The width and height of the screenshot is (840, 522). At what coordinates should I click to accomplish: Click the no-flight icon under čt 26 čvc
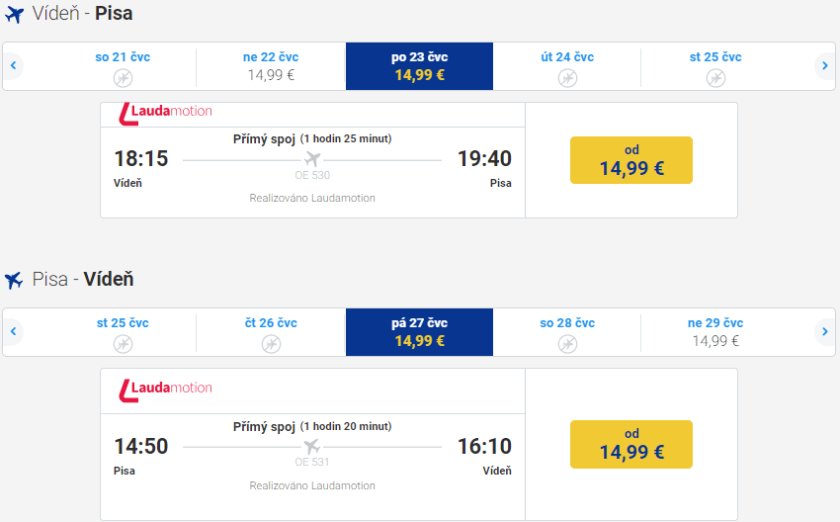point(271,343)
